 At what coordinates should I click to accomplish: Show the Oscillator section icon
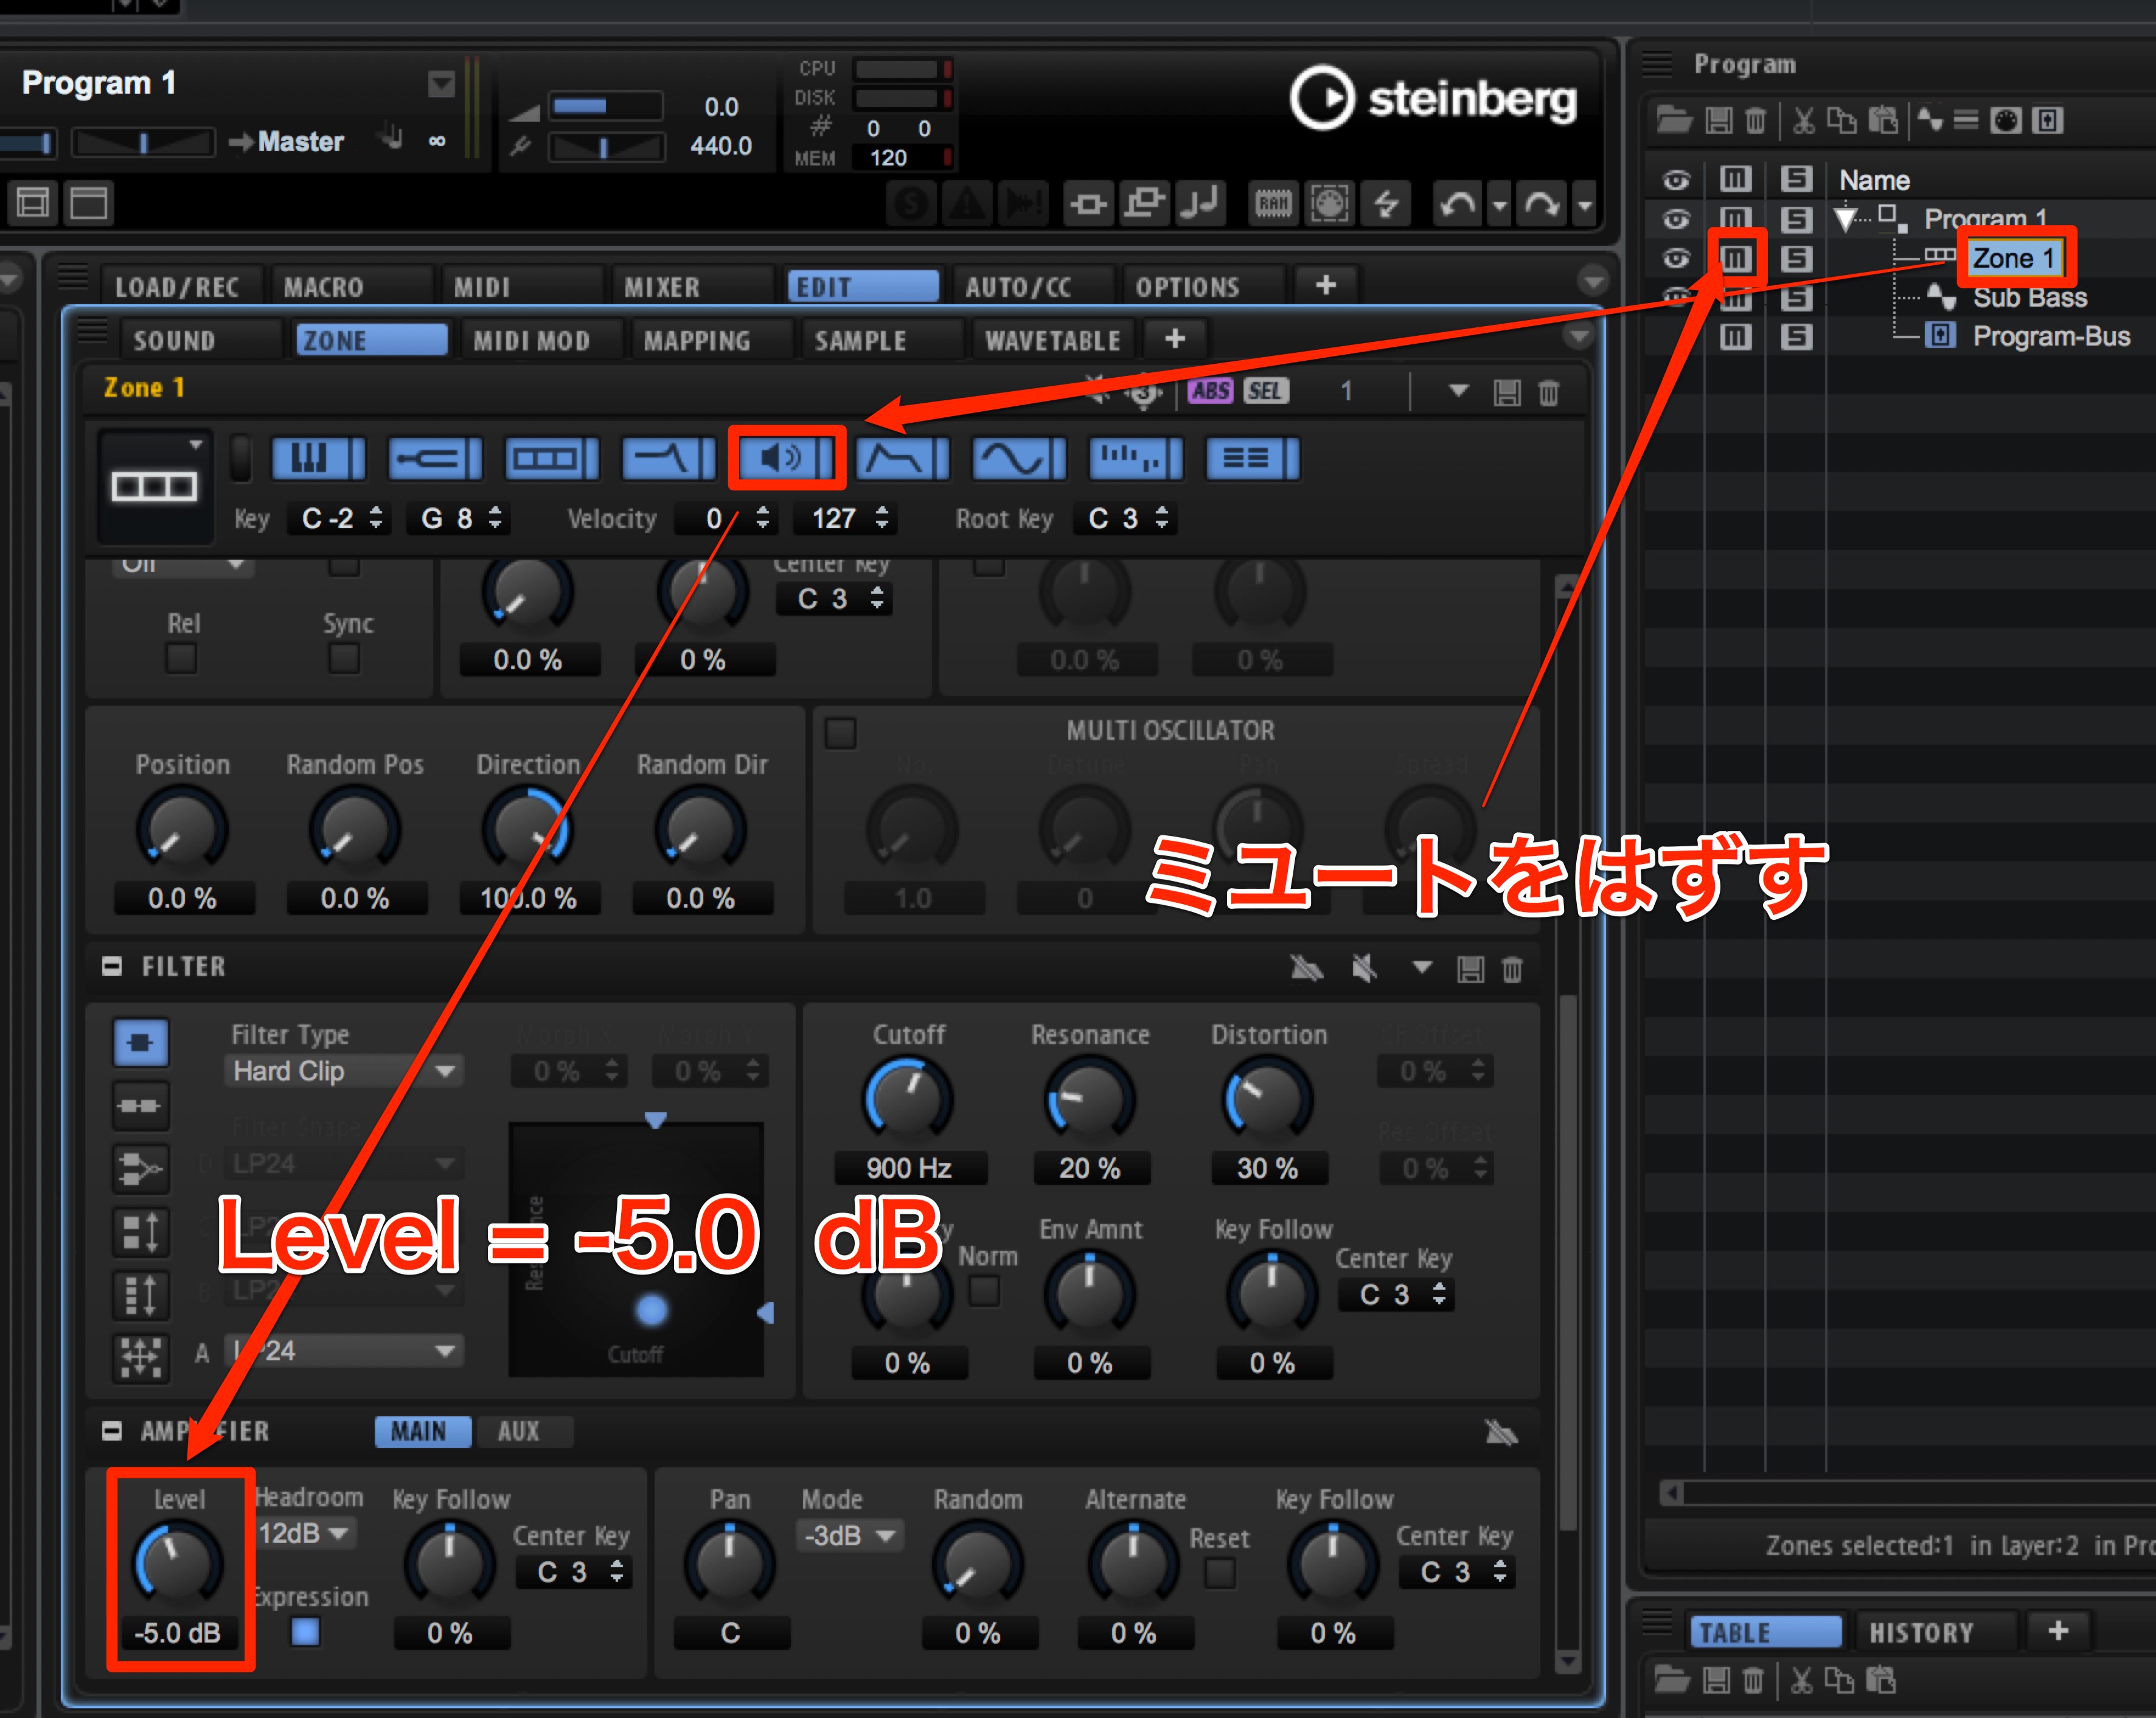click(x=552, y=460)
